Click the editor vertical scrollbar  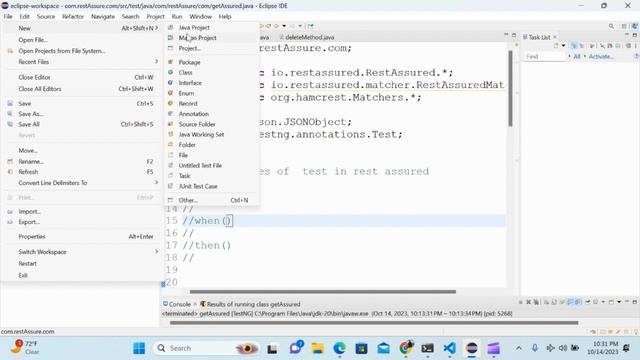click(510, 89)
